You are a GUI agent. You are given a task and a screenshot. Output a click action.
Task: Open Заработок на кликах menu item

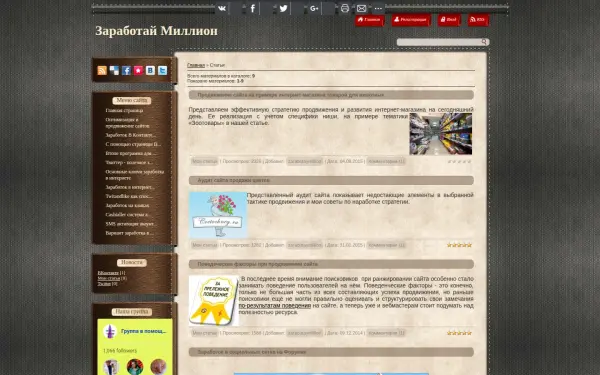point(127,205)
